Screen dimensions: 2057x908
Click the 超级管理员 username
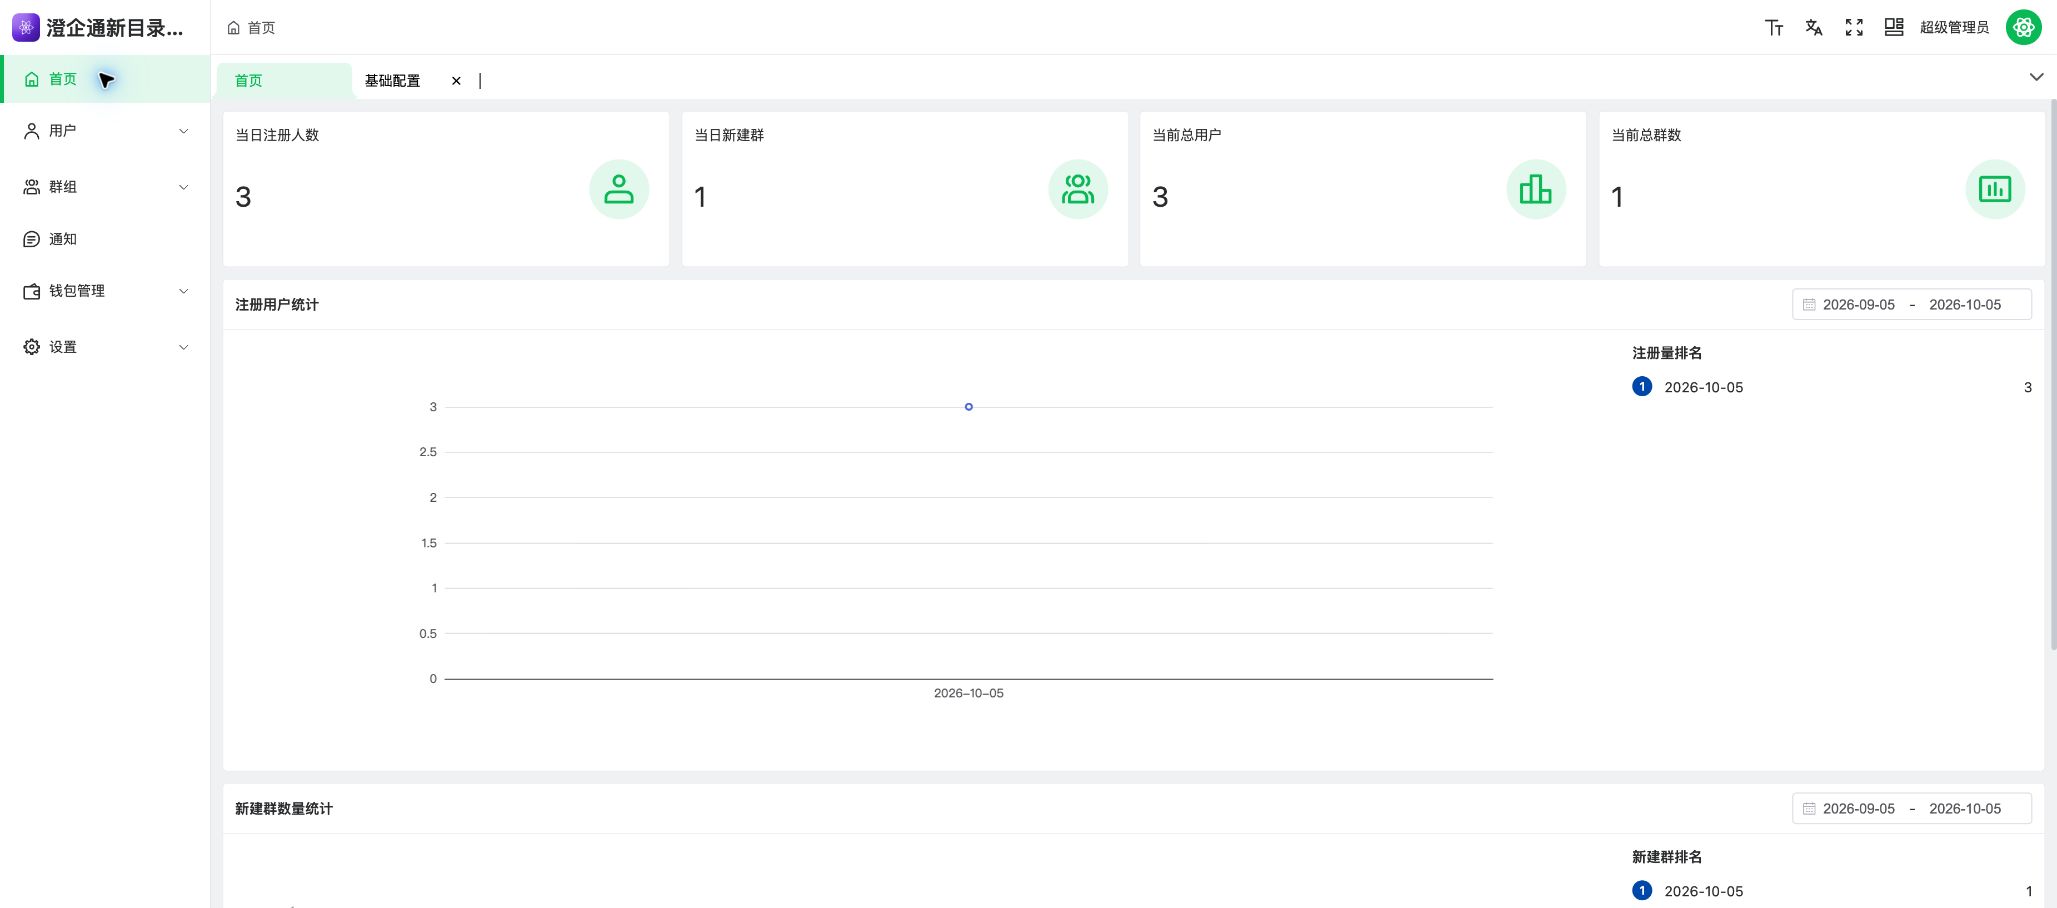coord(1954,27)
